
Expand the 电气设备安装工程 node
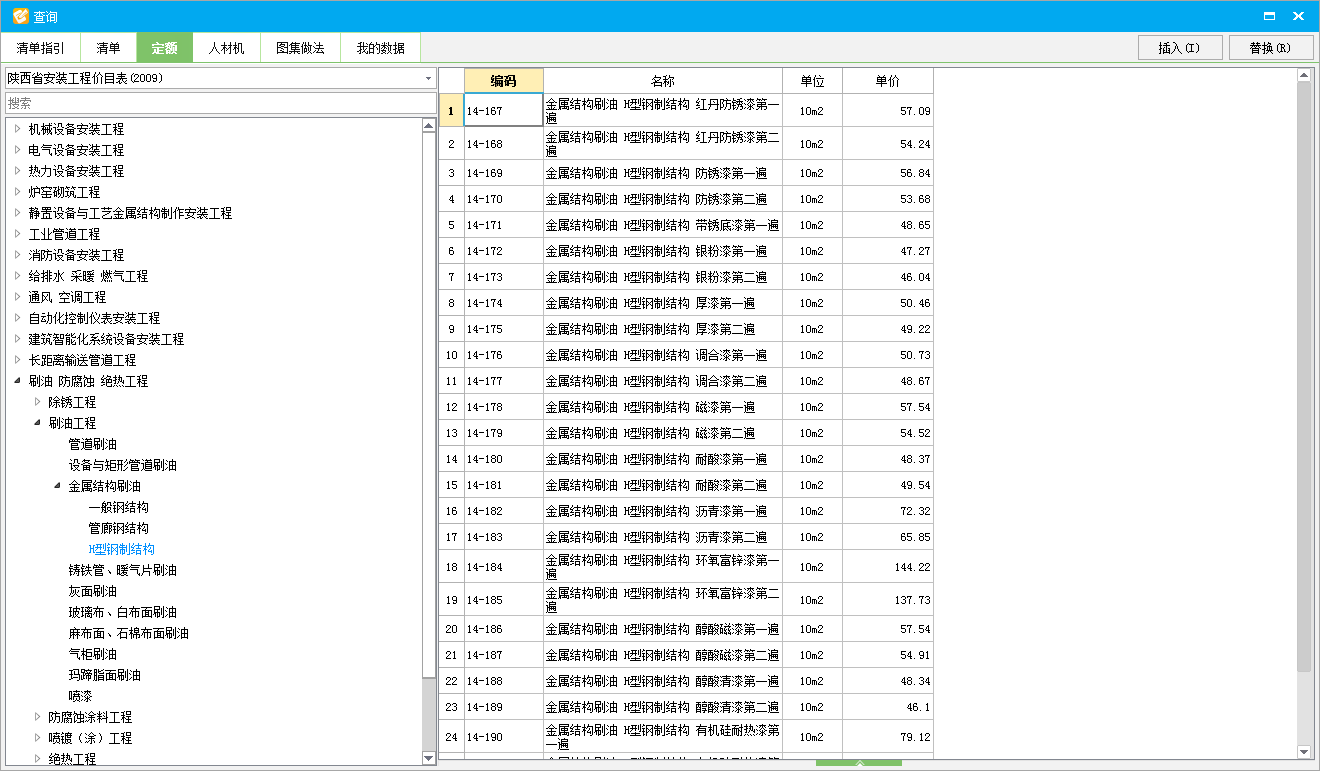(x=17, y=150)
